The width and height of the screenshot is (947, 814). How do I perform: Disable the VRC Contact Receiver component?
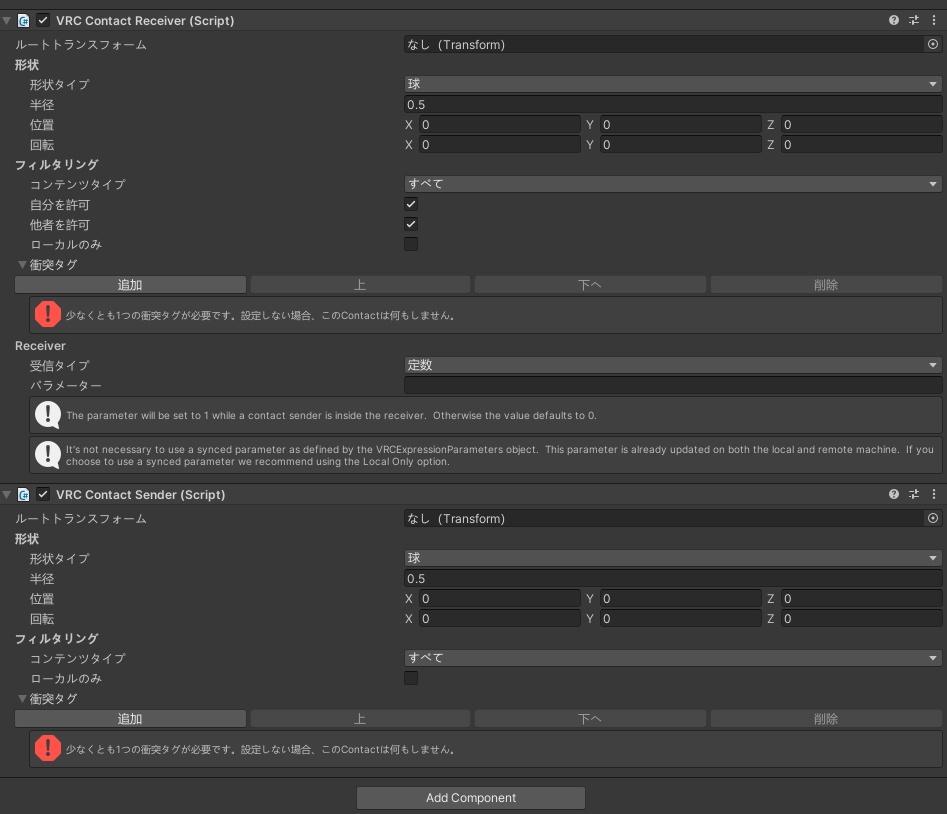pos(43,20)
